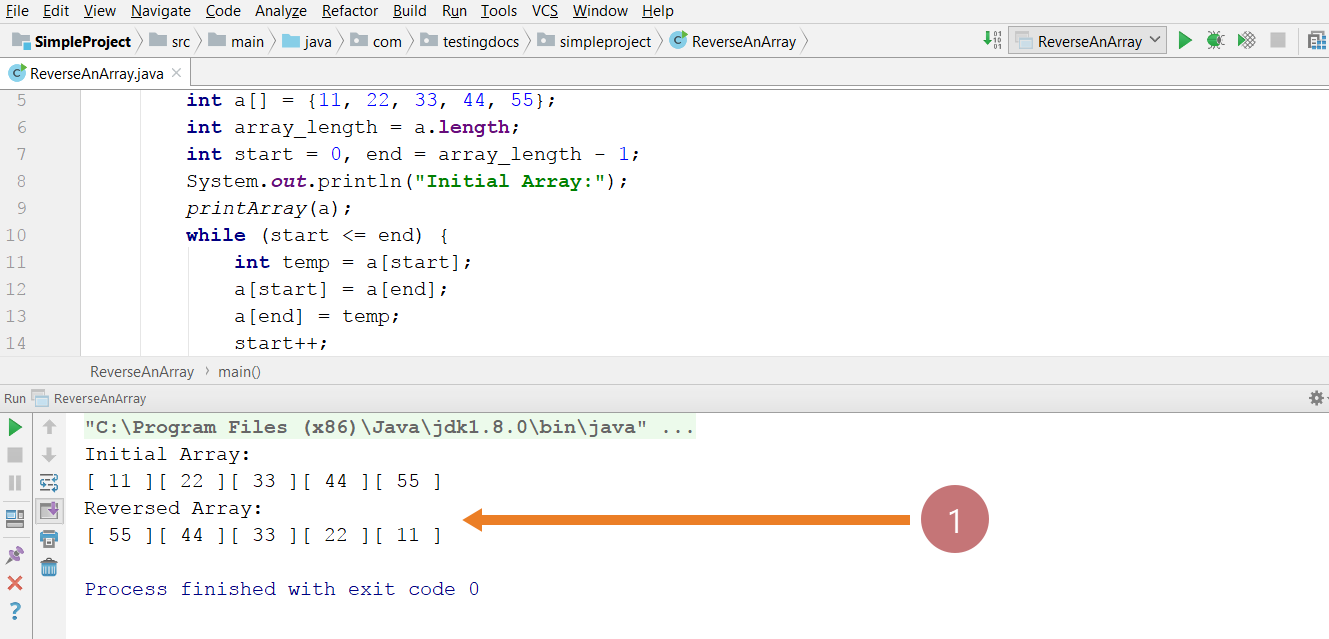Open the View menu
1329x639 pixels.
(x=100, y=11)
